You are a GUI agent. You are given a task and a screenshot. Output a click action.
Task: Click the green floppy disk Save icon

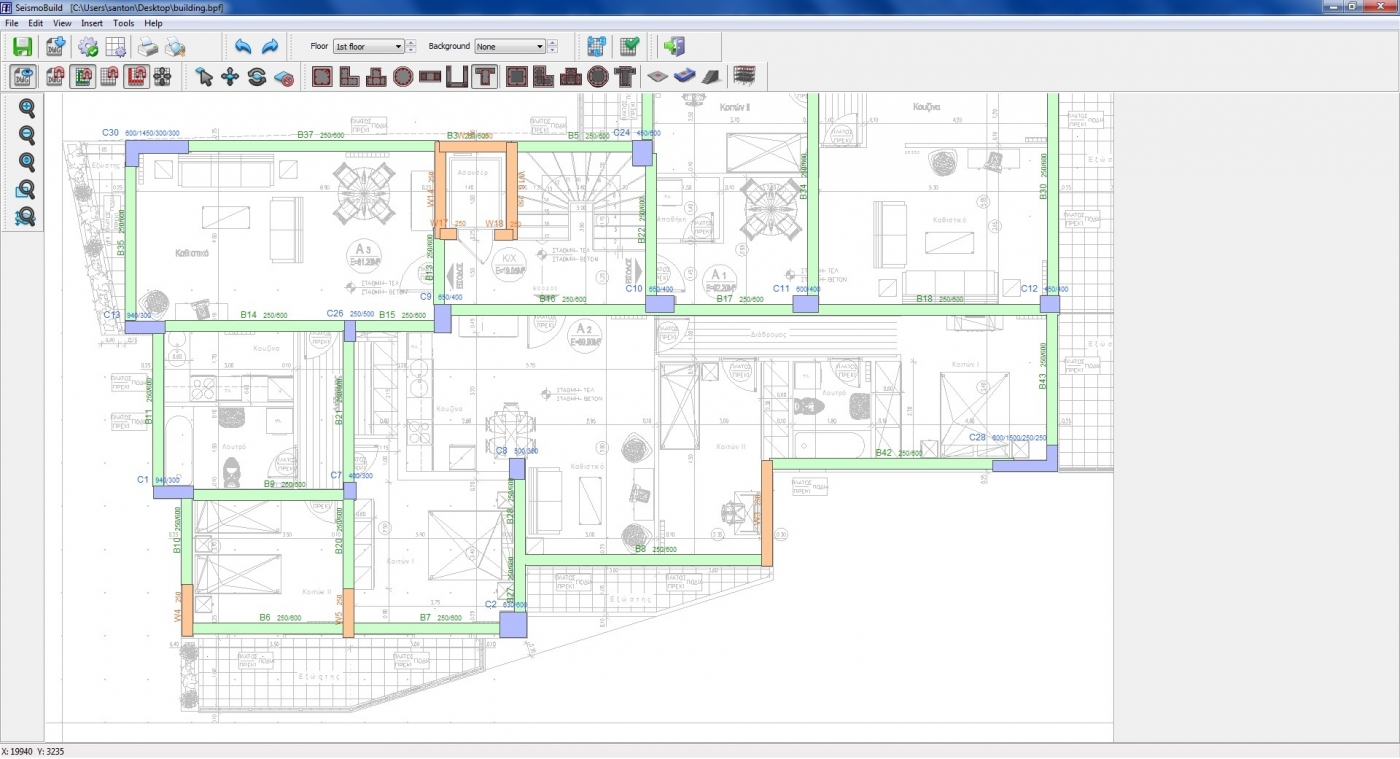coord(22,46)
